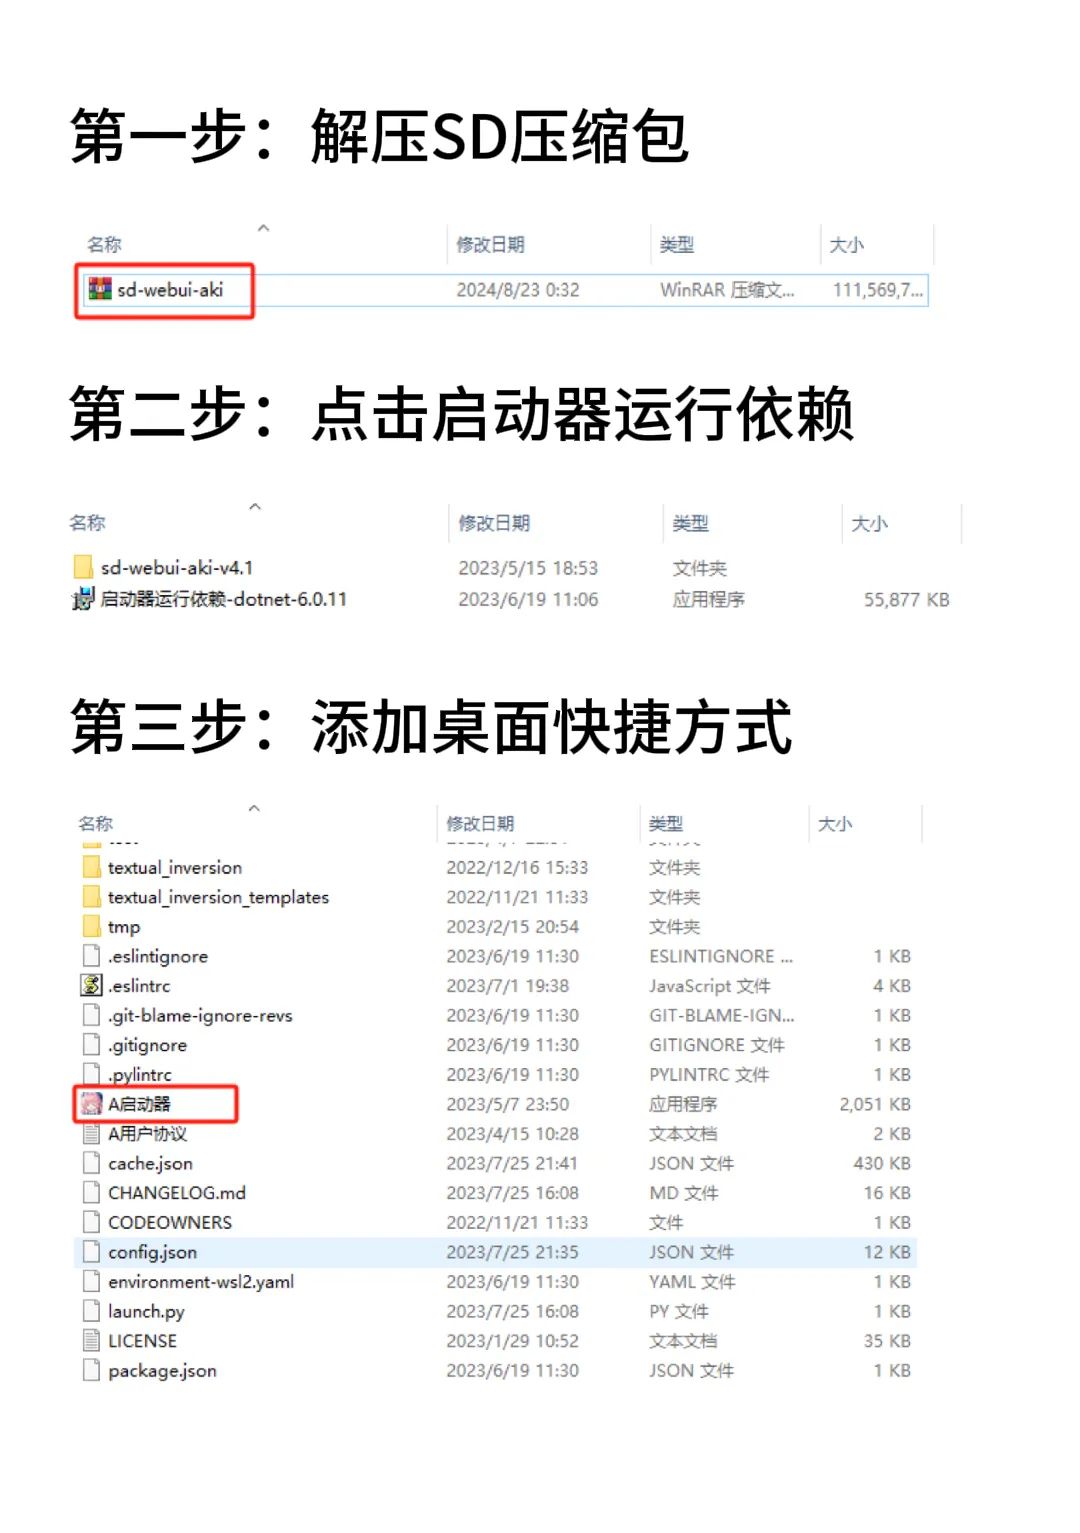
Task: Click the .eslintignore file icon
Action: [x=91, y=956]
